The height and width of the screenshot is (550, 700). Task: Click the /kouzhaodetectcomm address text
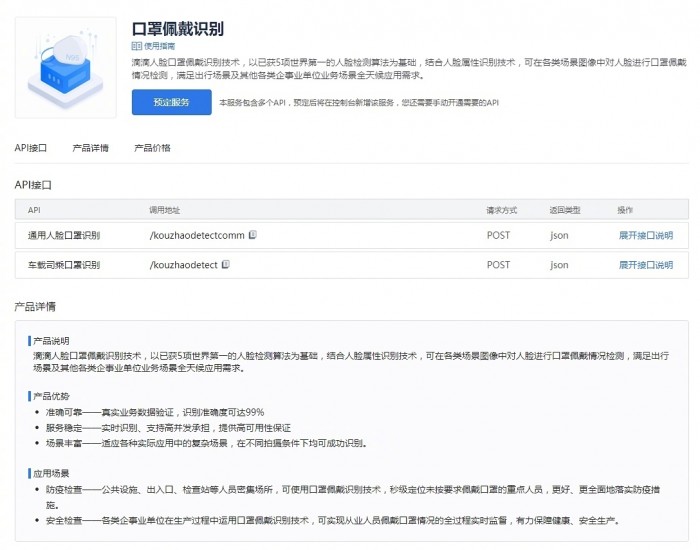pos(197,236)
